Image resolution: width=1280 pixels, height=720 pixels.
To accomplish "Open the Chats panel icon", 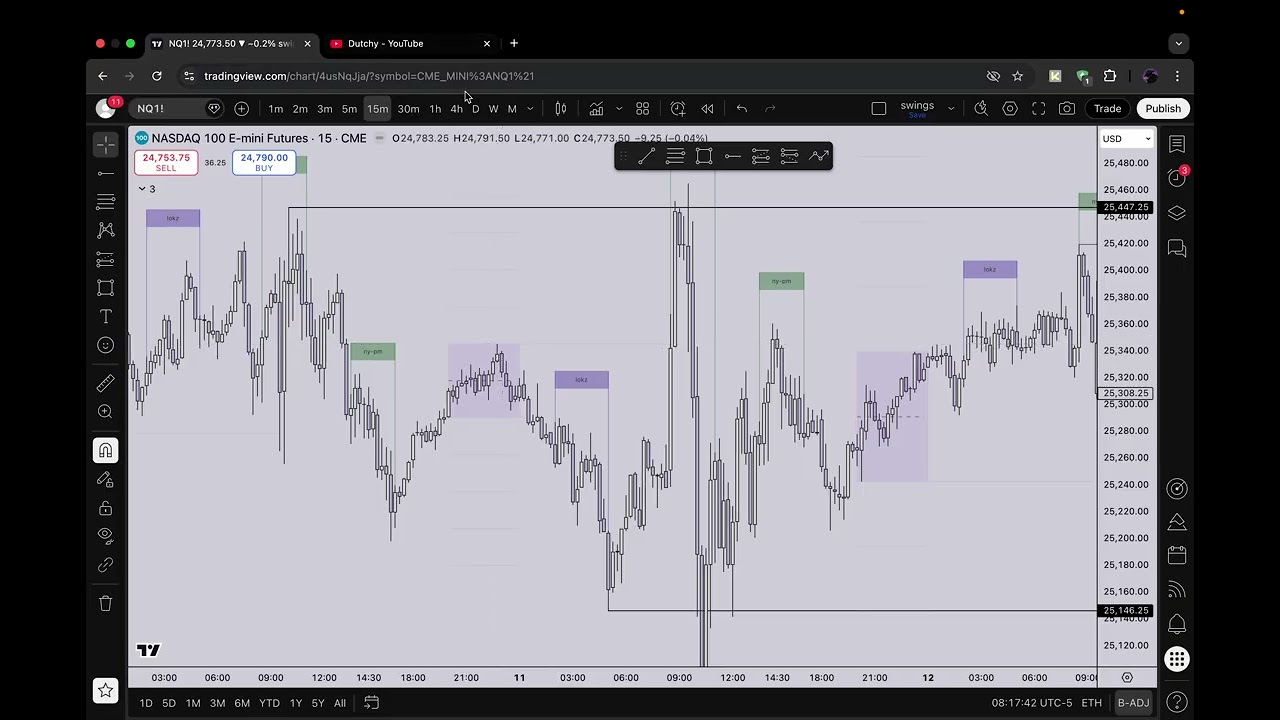I will tap(1177, 248).
